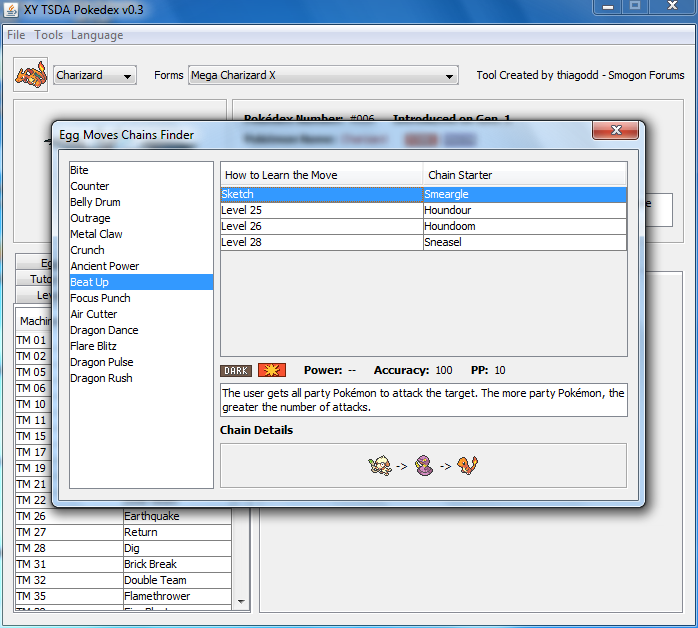Select Beat Up in the egg moves list
This screenshot has height=628, width=698.
click(141, 282)
